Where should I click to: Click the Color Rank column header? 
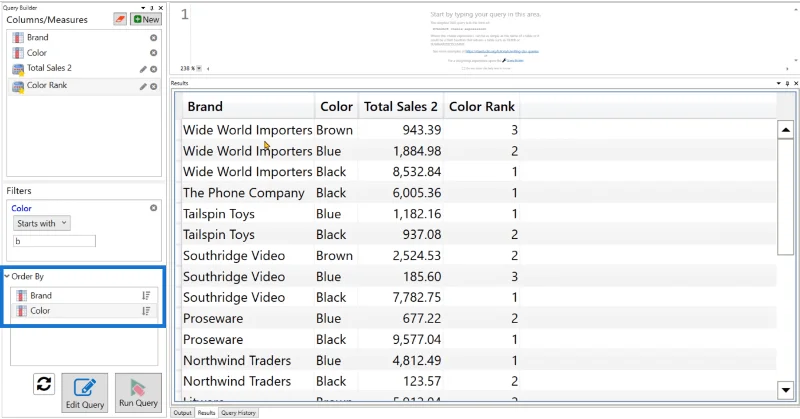pos(482,107)
